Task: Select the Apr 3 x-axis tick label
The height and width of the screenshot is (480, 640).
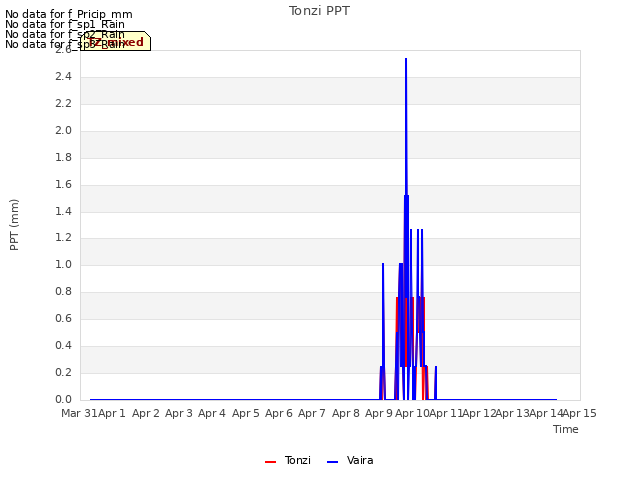Action: coord(179,413)
